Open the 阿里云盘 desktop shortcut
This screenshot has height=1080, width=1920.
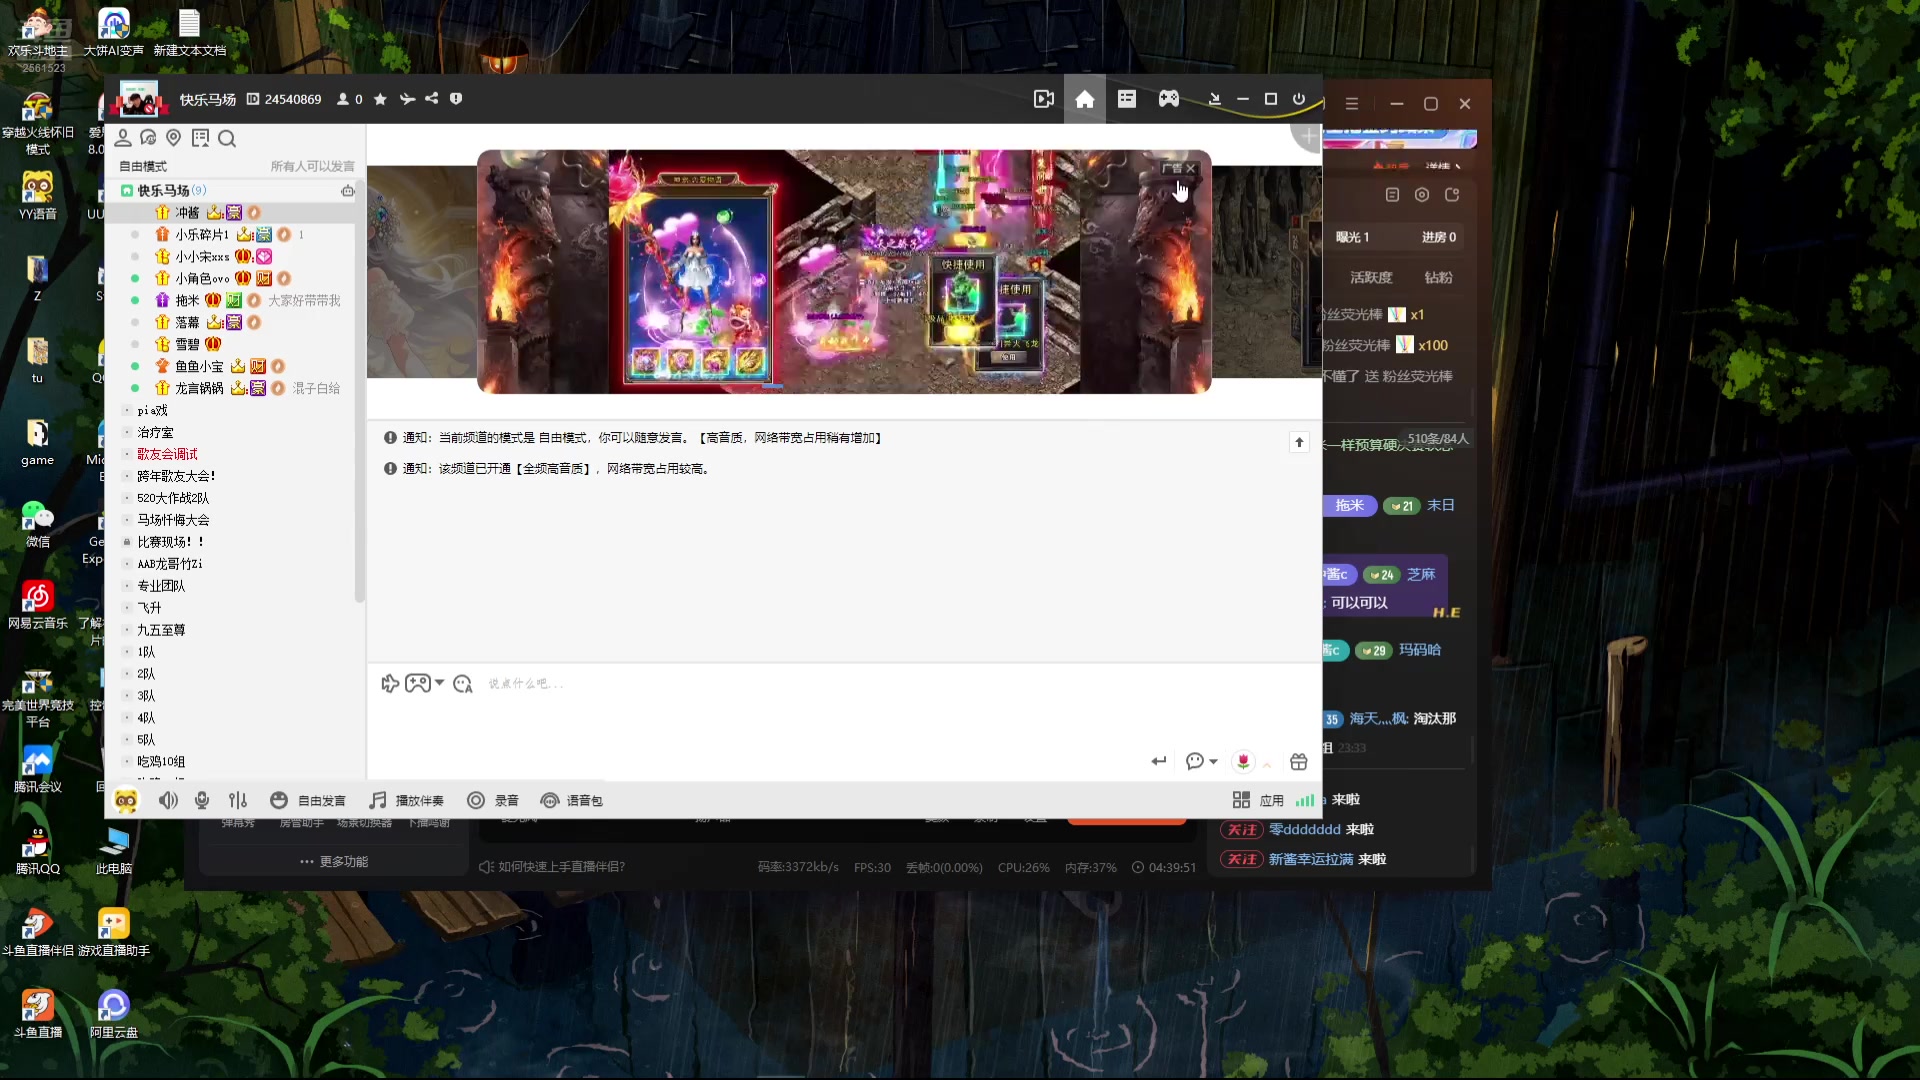tap(113, 1014)
